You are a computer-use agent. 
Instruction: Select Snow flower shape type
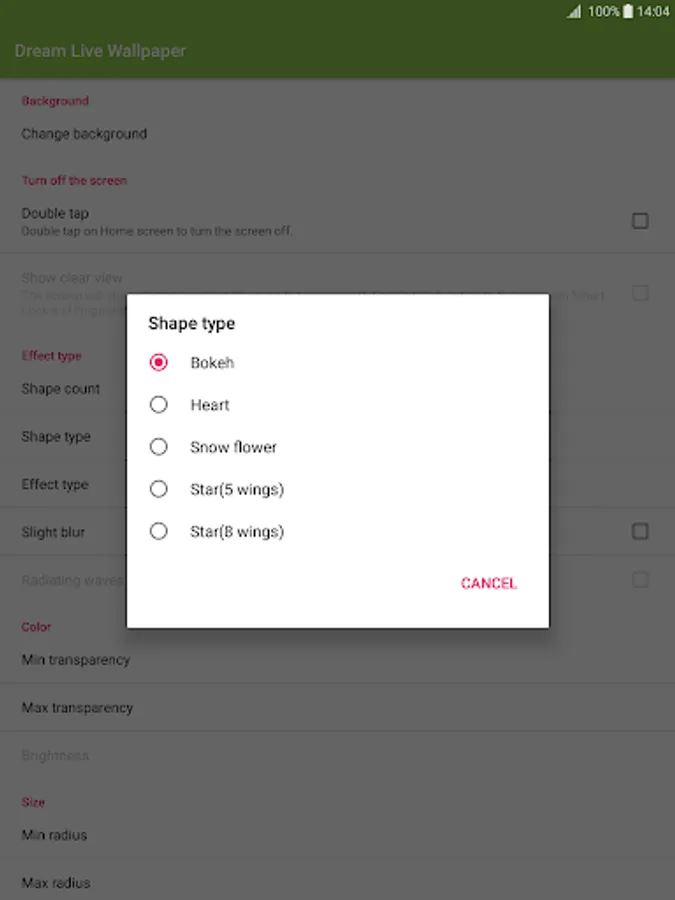[159, 447]
